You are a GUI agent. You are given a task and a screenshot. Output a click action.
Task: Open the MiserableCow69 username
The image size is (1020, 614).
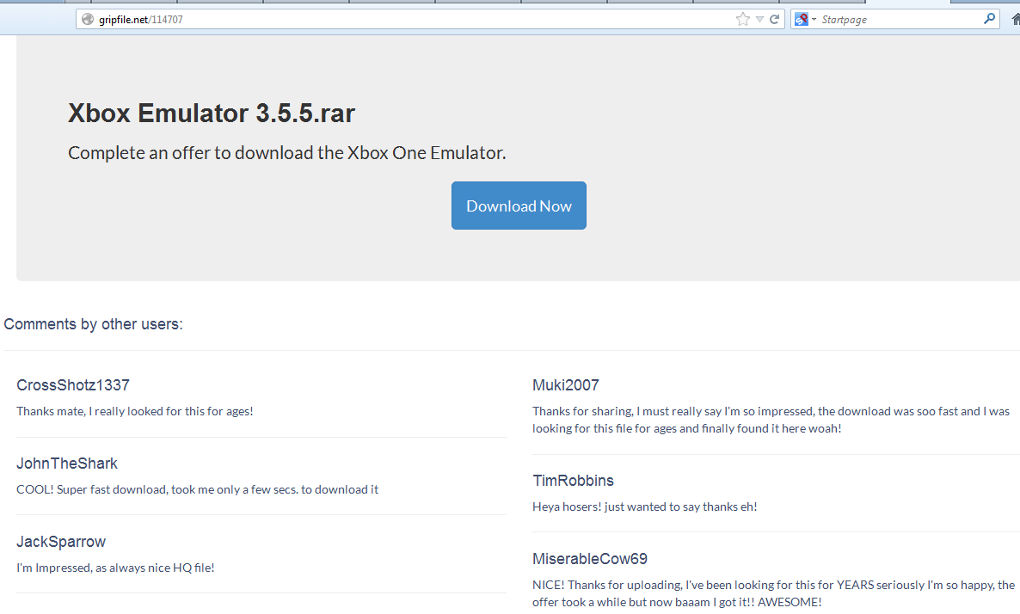click(590, 559)
